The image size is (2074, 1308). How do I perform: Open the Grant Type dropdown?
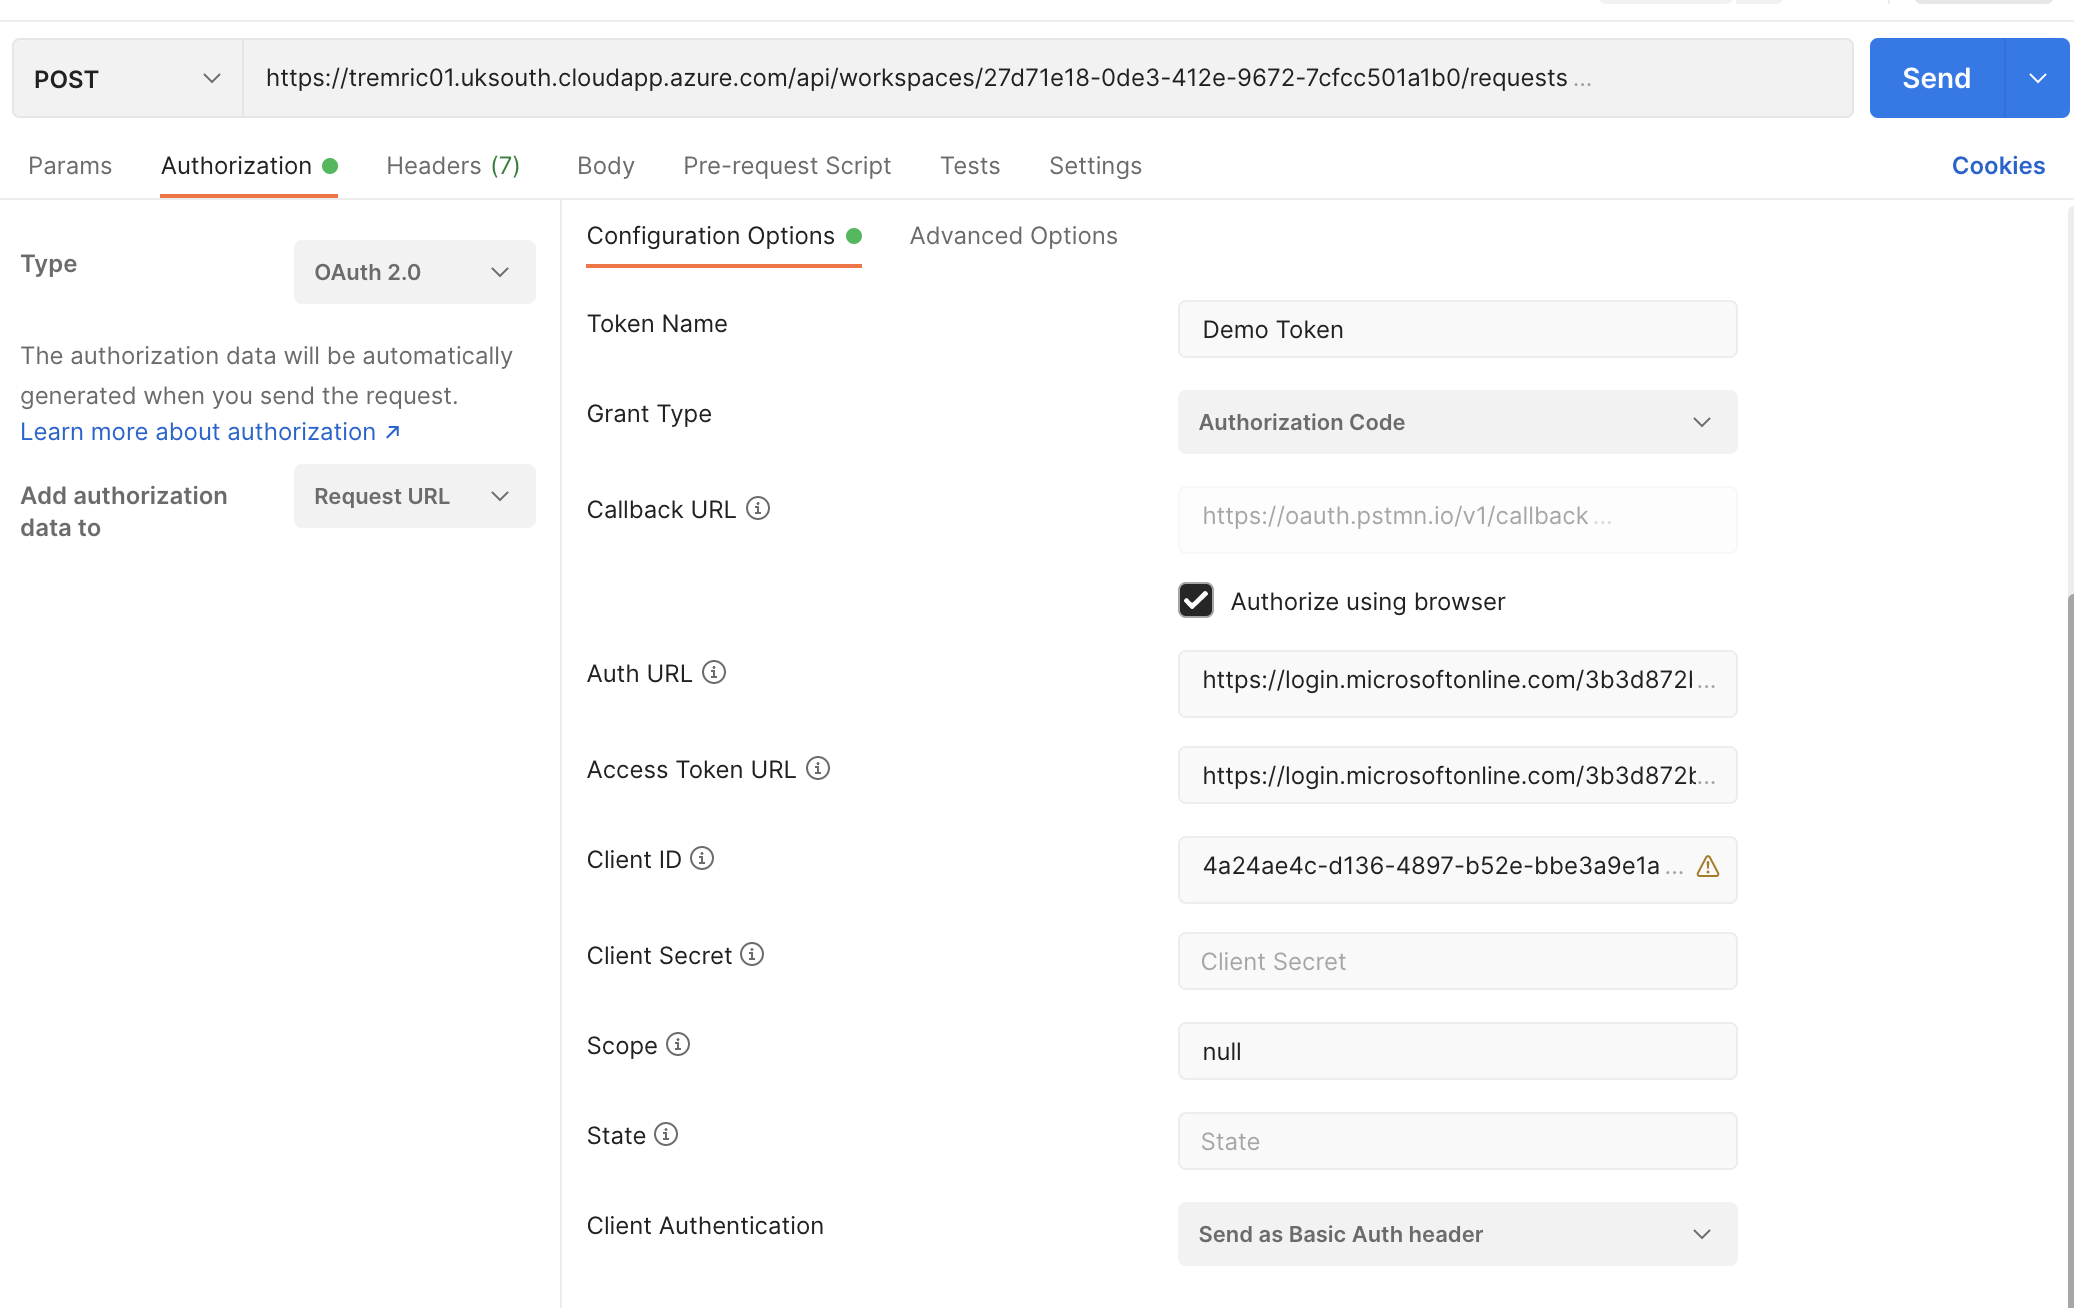click(x=1456, y=422)
